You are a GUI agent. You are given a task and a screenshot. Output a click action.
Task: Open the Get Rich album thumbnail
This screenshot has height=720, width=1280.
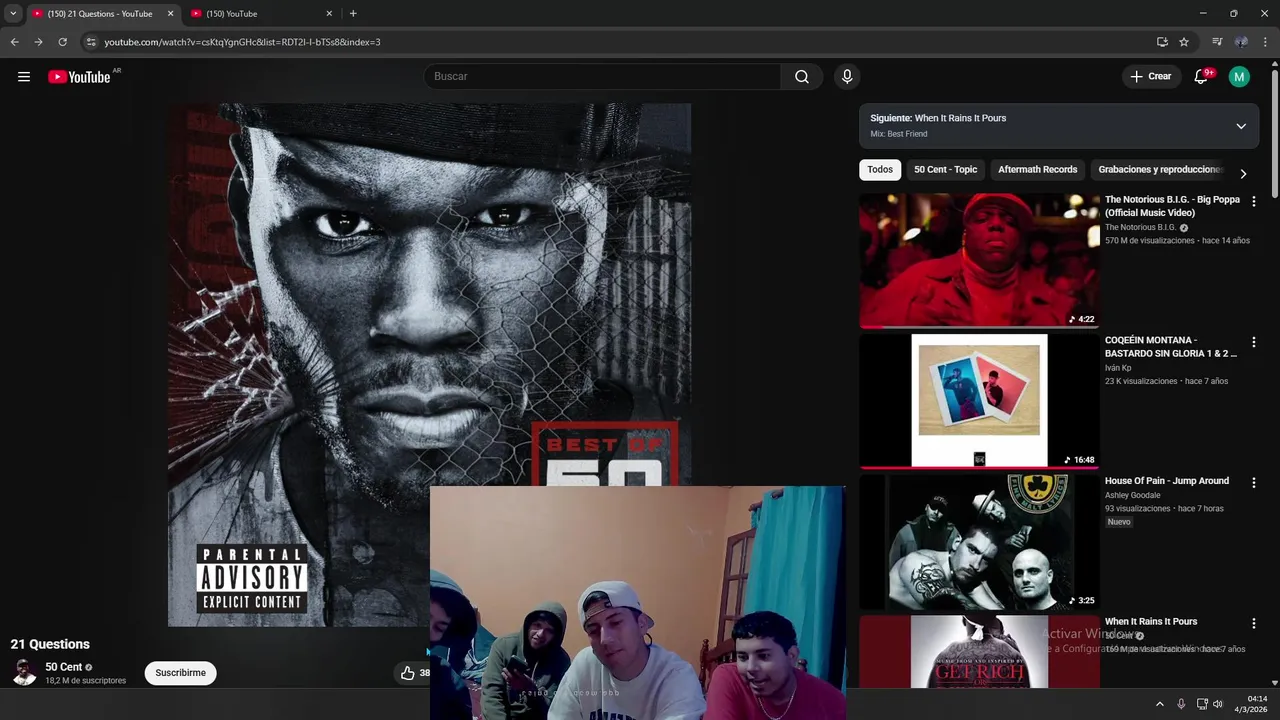point(979,652)
